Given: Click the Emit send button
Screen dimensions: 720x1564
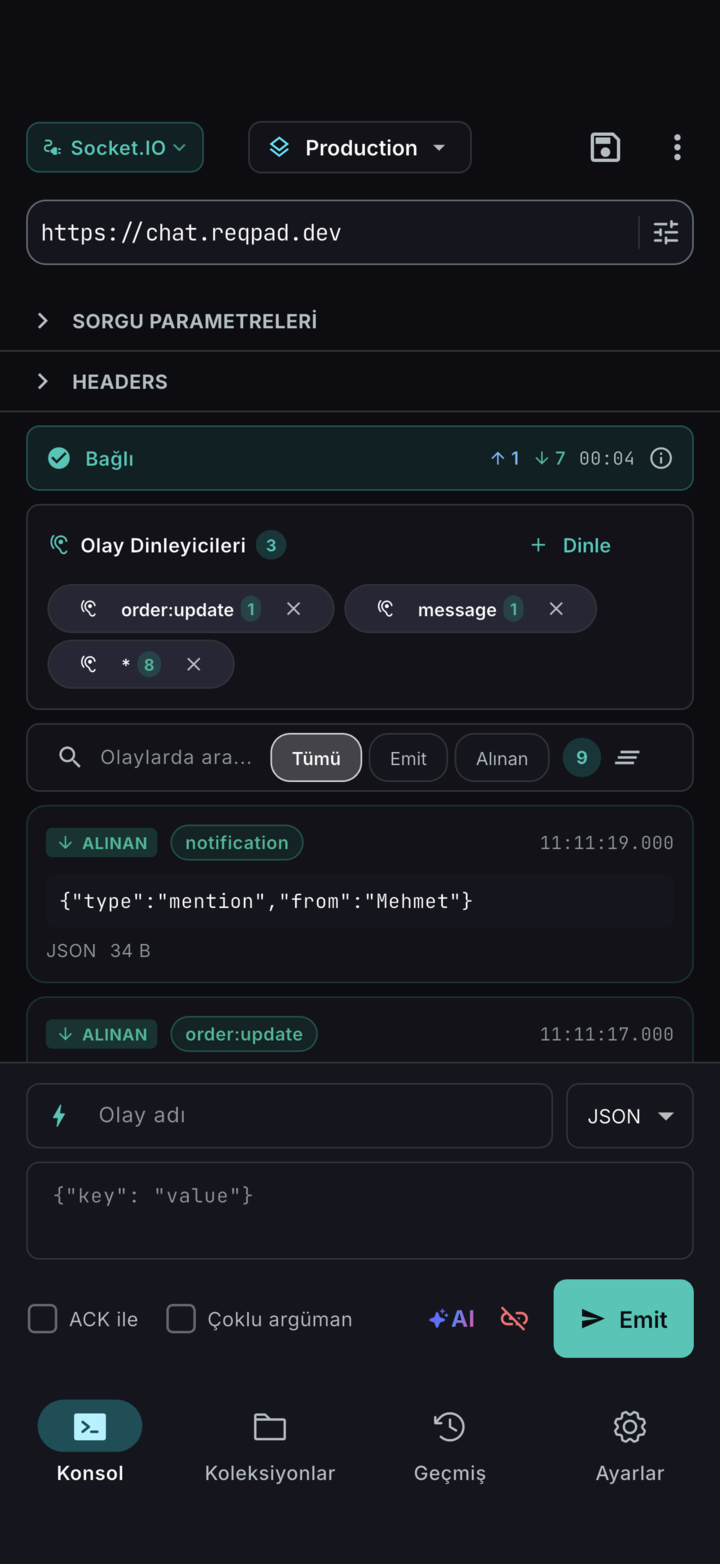Looking at the screenshot, I should [623, 1319].
